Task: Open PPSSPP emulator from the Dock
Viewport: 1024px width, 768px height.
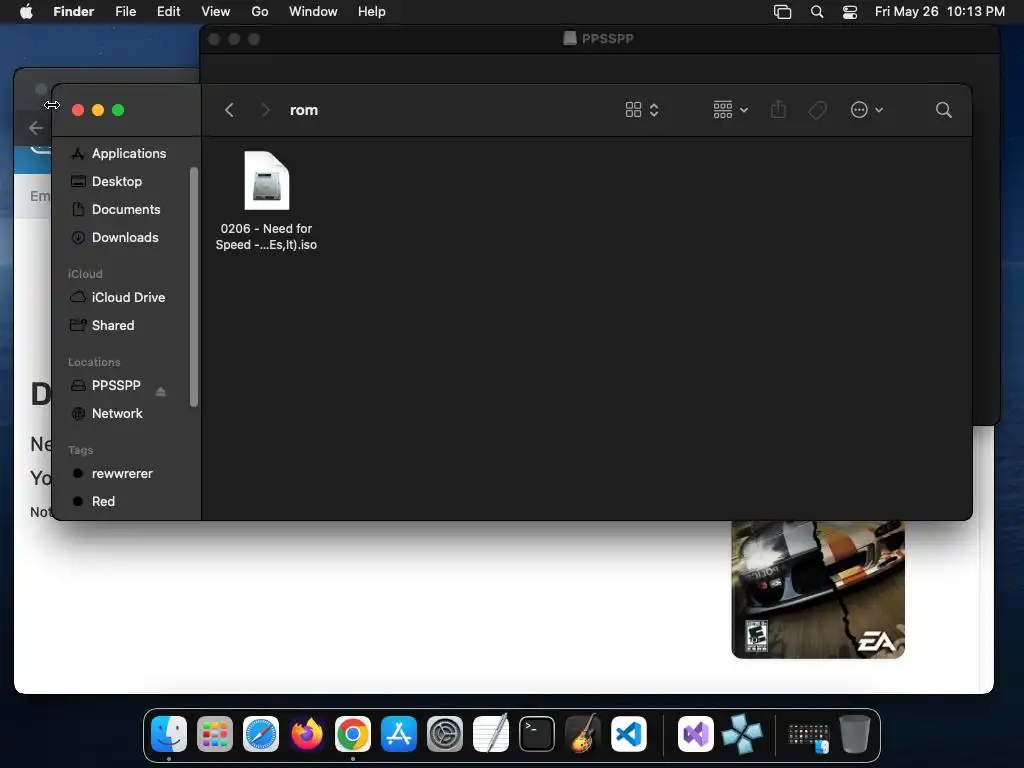Action: [742, 734]
